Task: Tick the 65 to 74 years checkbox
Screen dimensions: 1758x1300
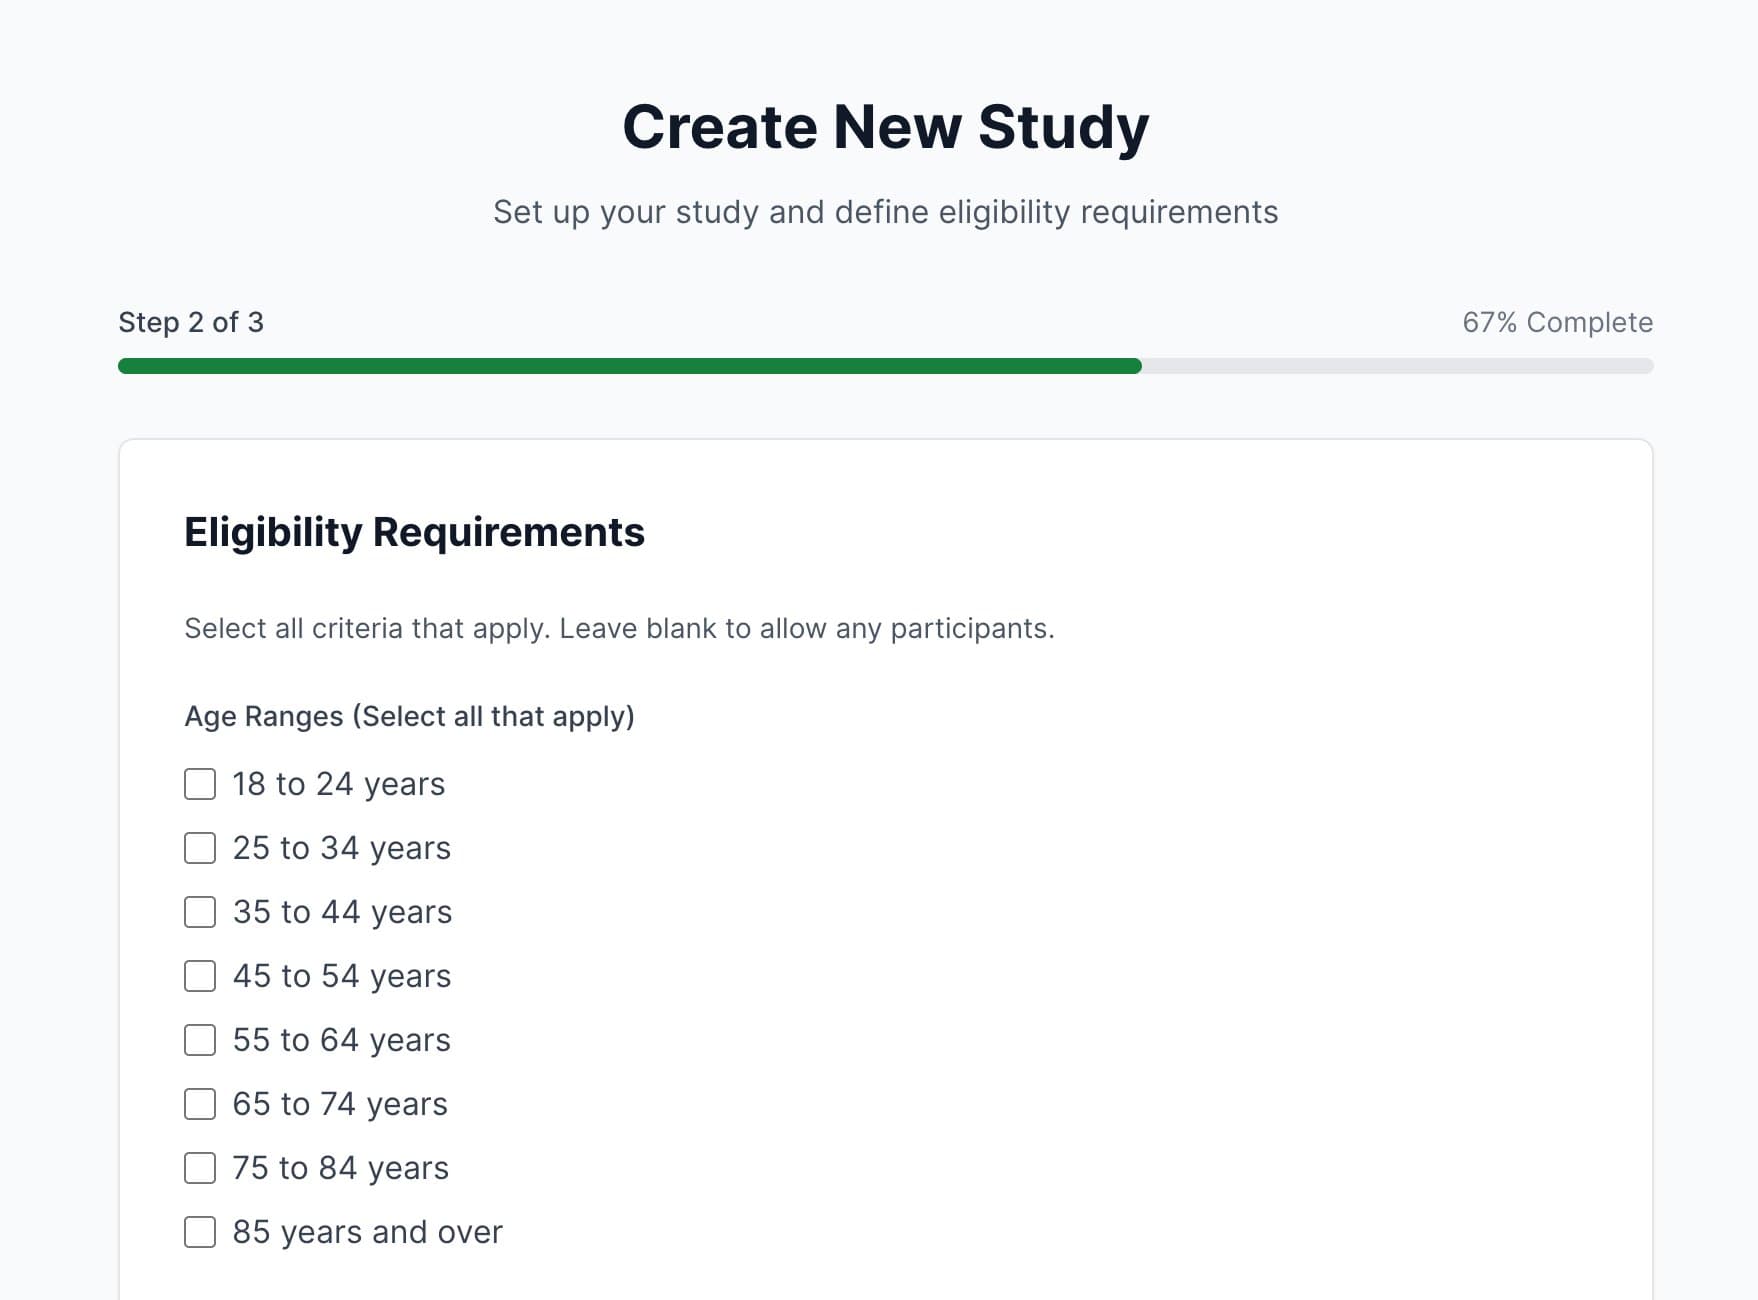Action: (199, 1105)
